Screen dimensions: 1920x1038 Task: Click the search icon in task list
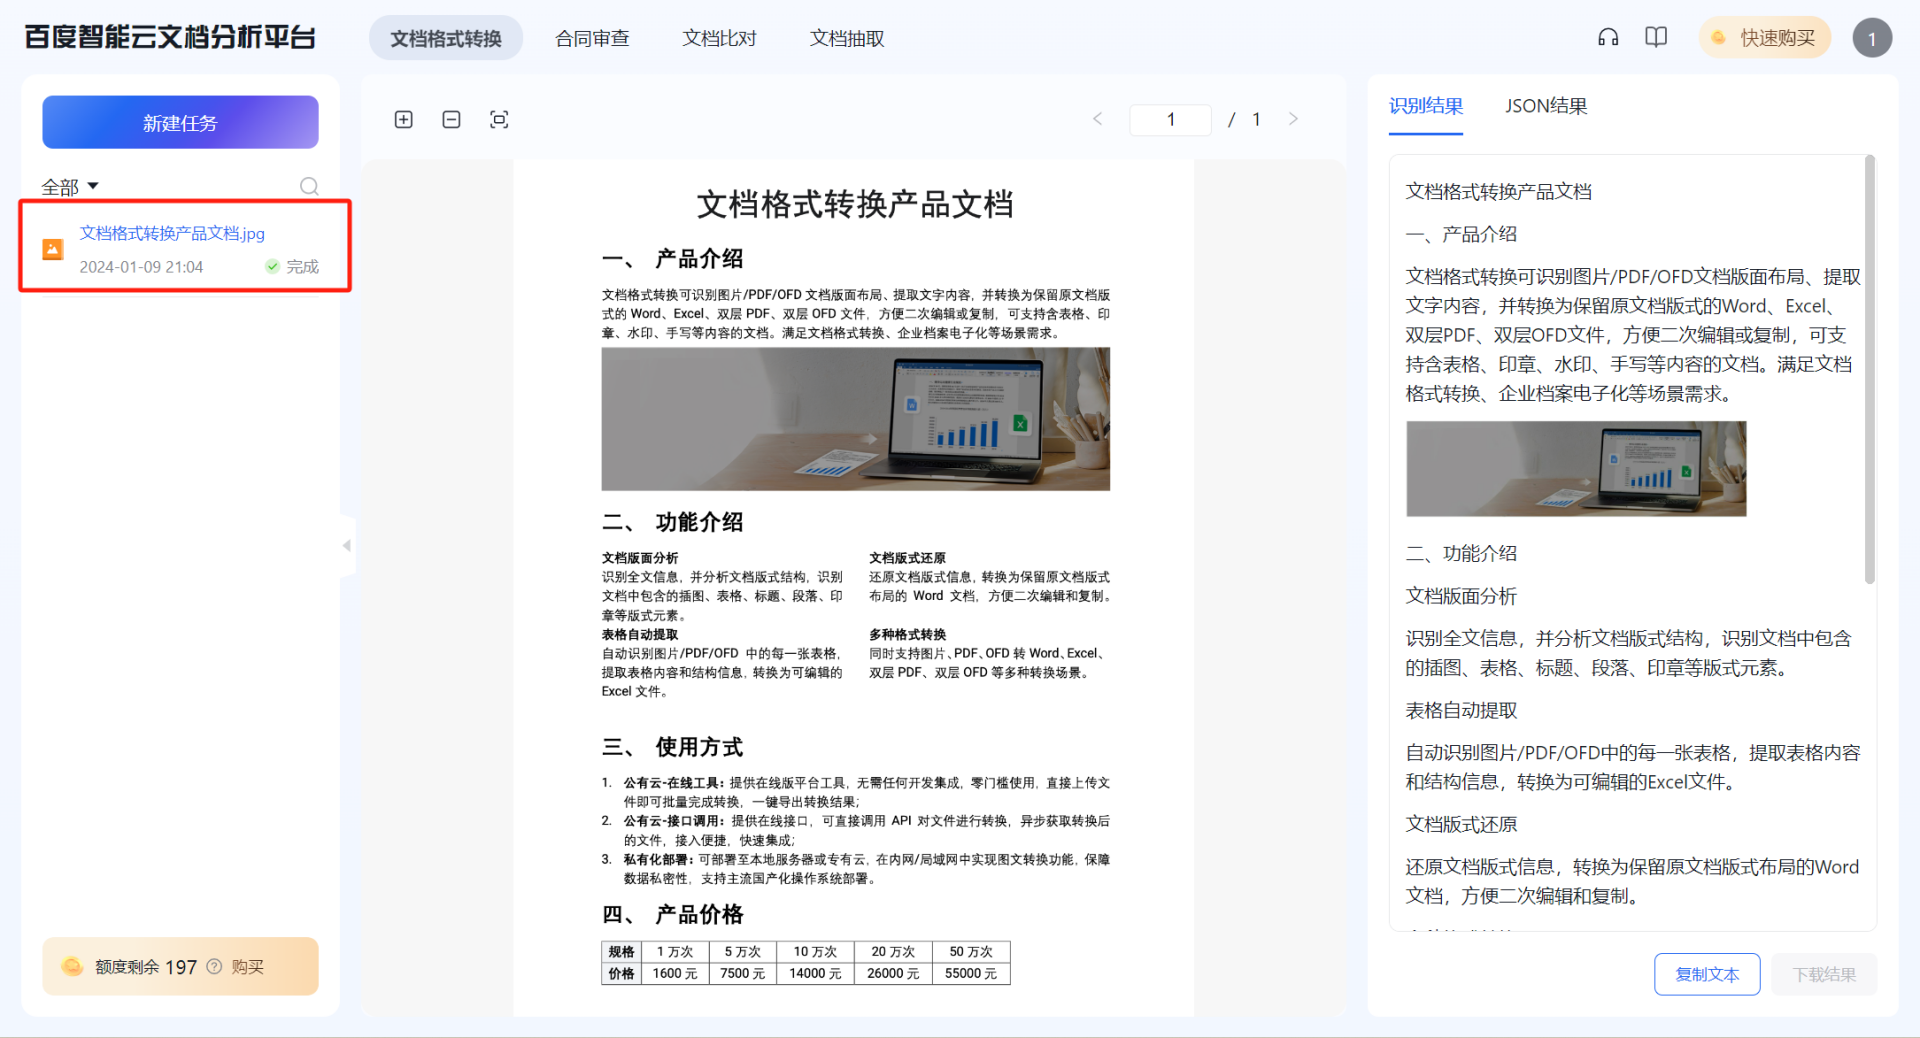[309, 186]
